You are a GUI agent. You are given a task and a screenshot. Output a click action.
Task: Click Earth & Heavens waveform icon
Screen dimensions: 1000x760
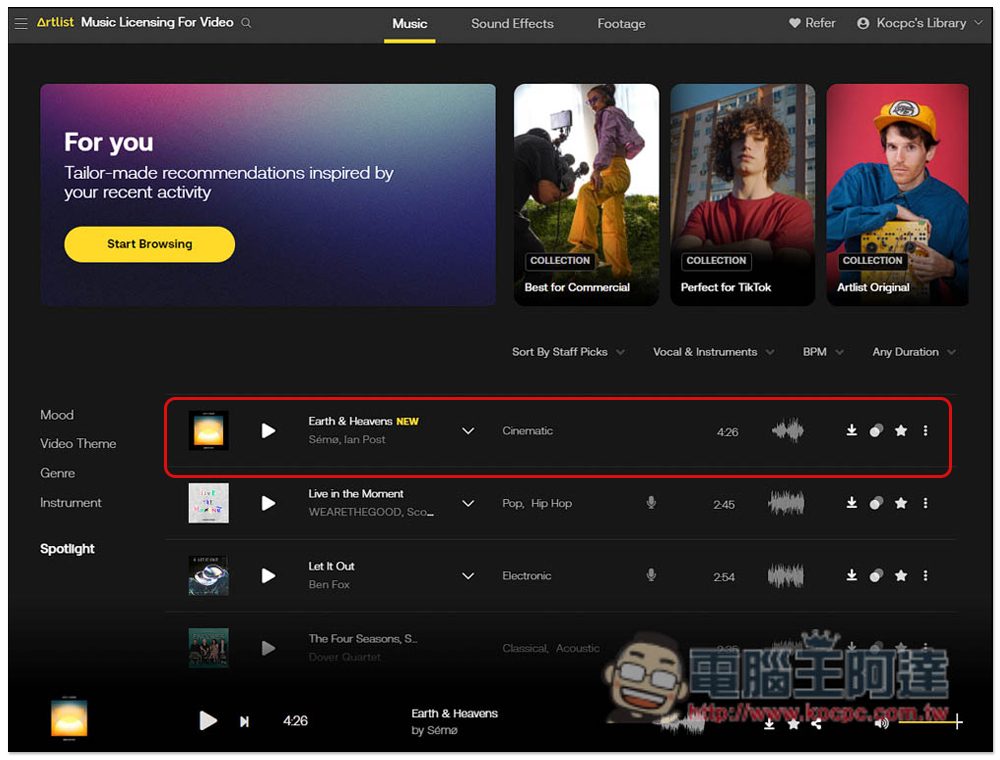point(787,431)
